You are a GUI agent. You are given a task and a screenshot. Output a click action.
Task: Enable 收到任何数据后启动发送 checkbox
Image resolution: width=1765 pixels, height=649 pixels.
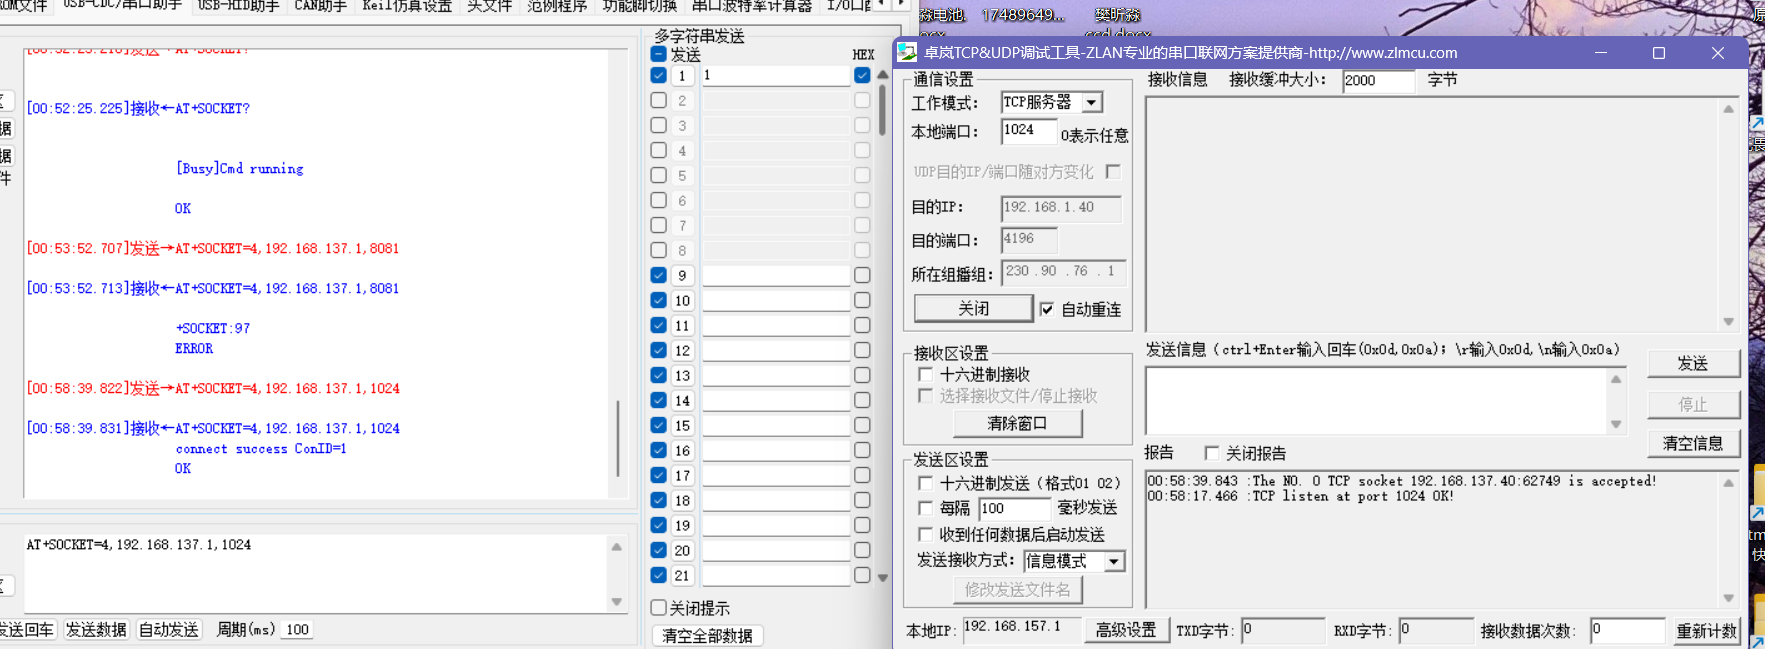[x=925, y=534]
